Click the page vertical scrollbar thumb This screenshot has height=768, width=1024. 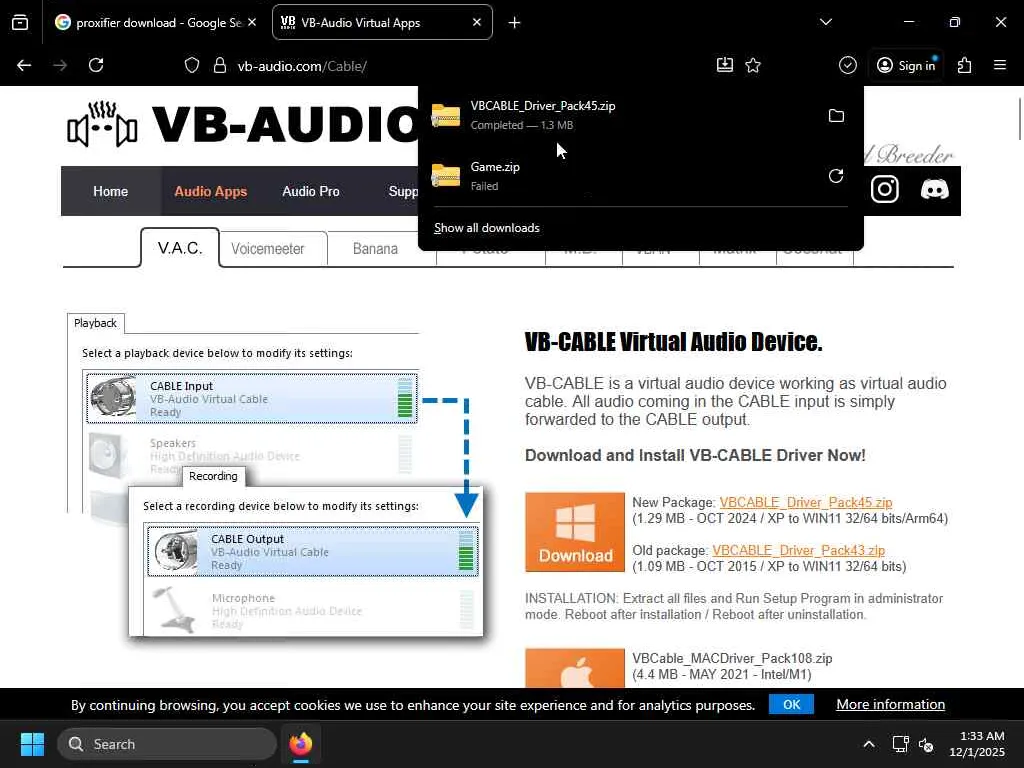tap(1019, 118)
